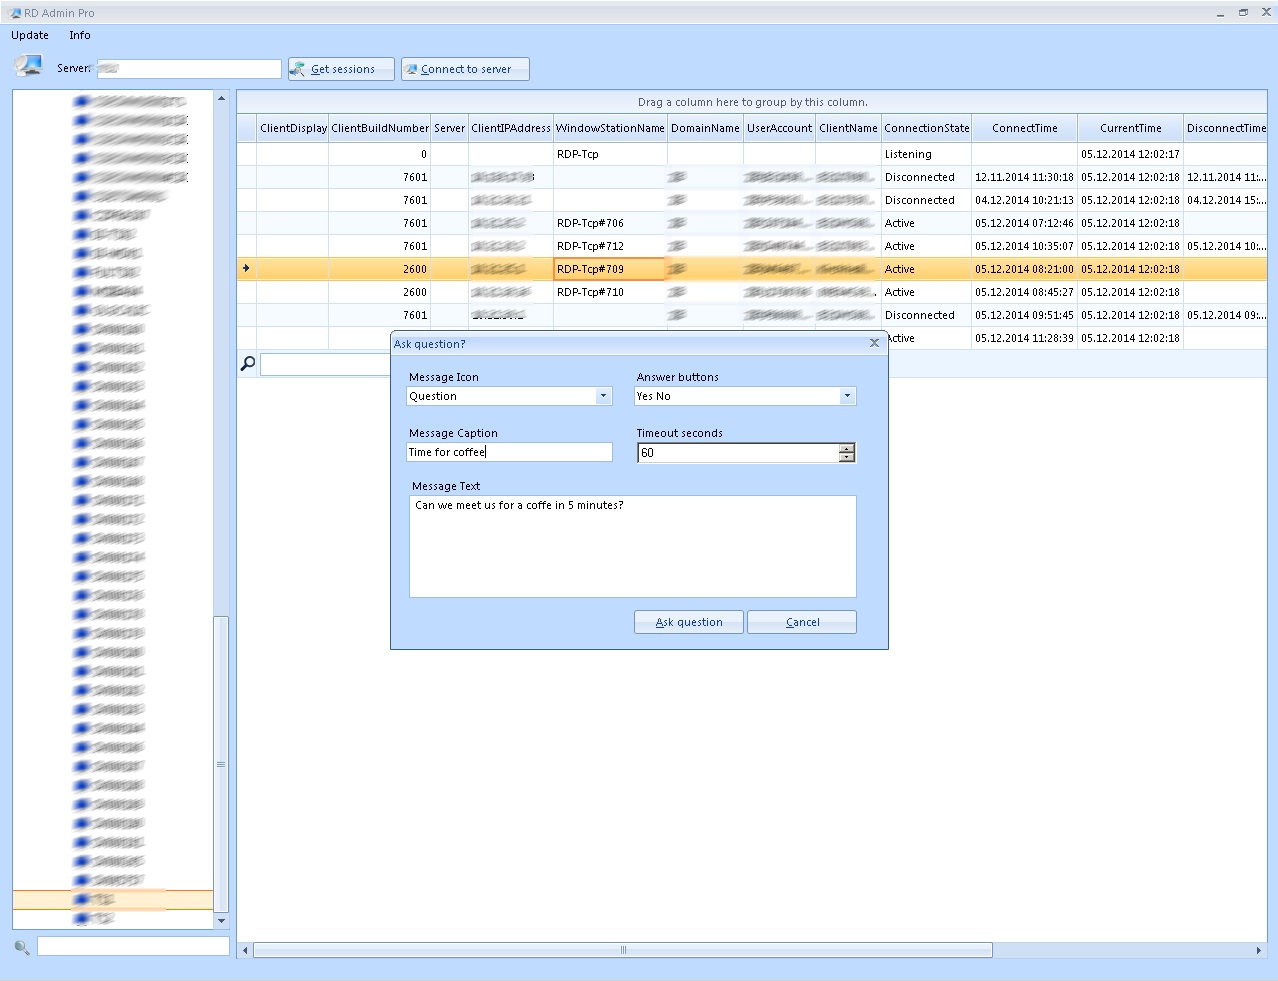Click the ConnectTime column header
The height and width of the screenshot is (981, 1278).
click(x=1024, y=128)
